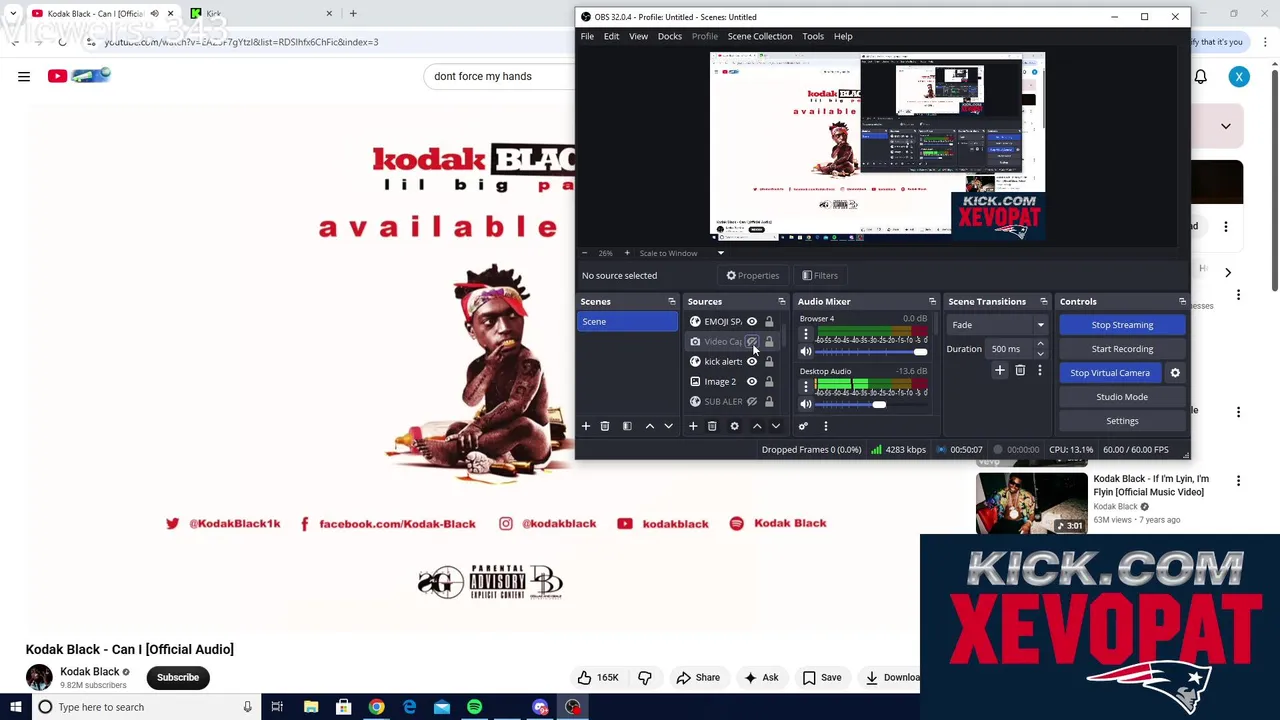Open the Scene Collection menu
This screenshot has width=1280, height=720.
pyautogui.click(x=760, y=36)
